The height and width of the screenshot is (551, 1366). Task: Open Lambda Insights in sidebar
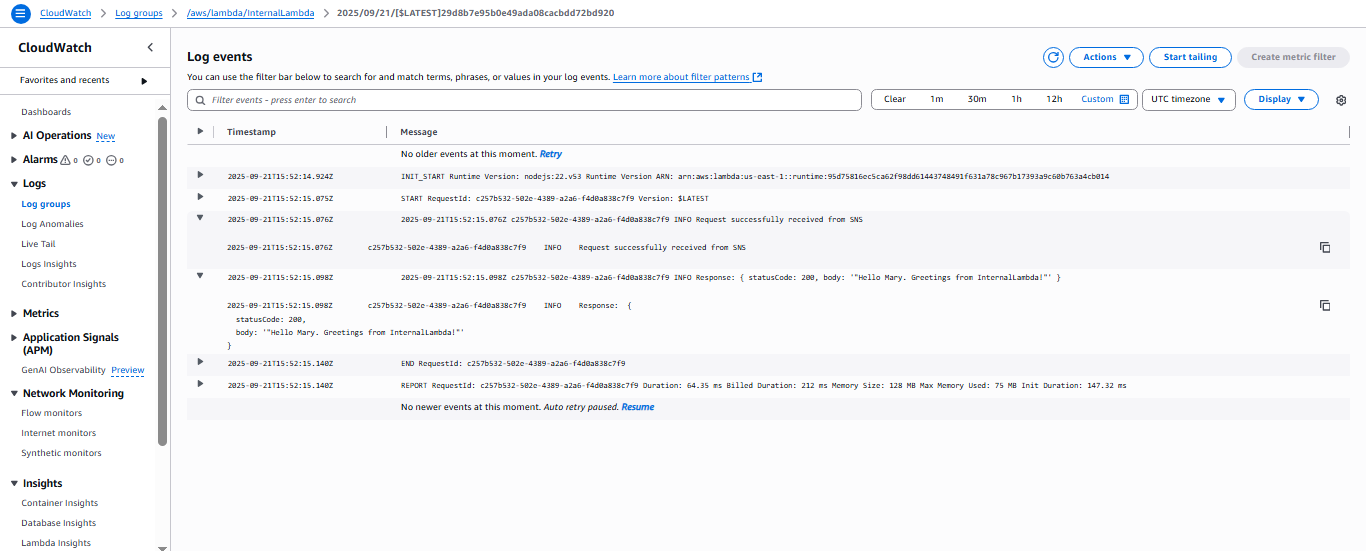pyautogui.click(x=56, y=543)
